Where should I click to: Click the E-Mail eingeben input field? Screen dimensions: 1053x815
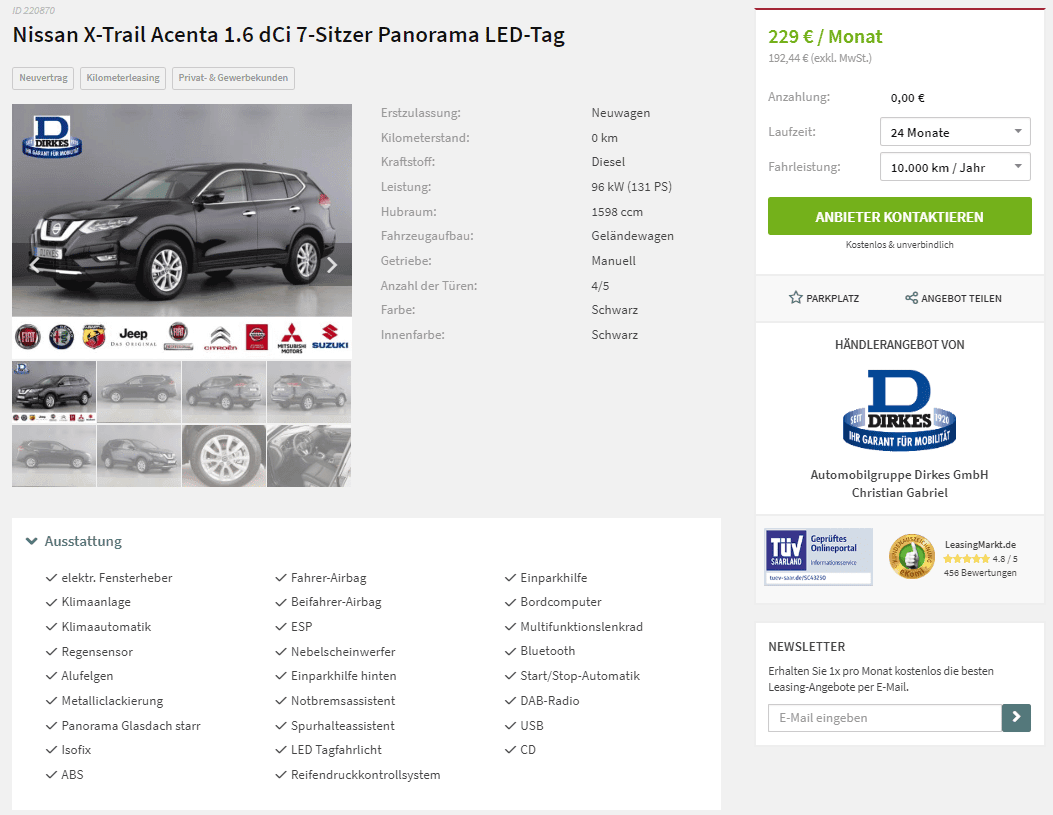[884, 718]
